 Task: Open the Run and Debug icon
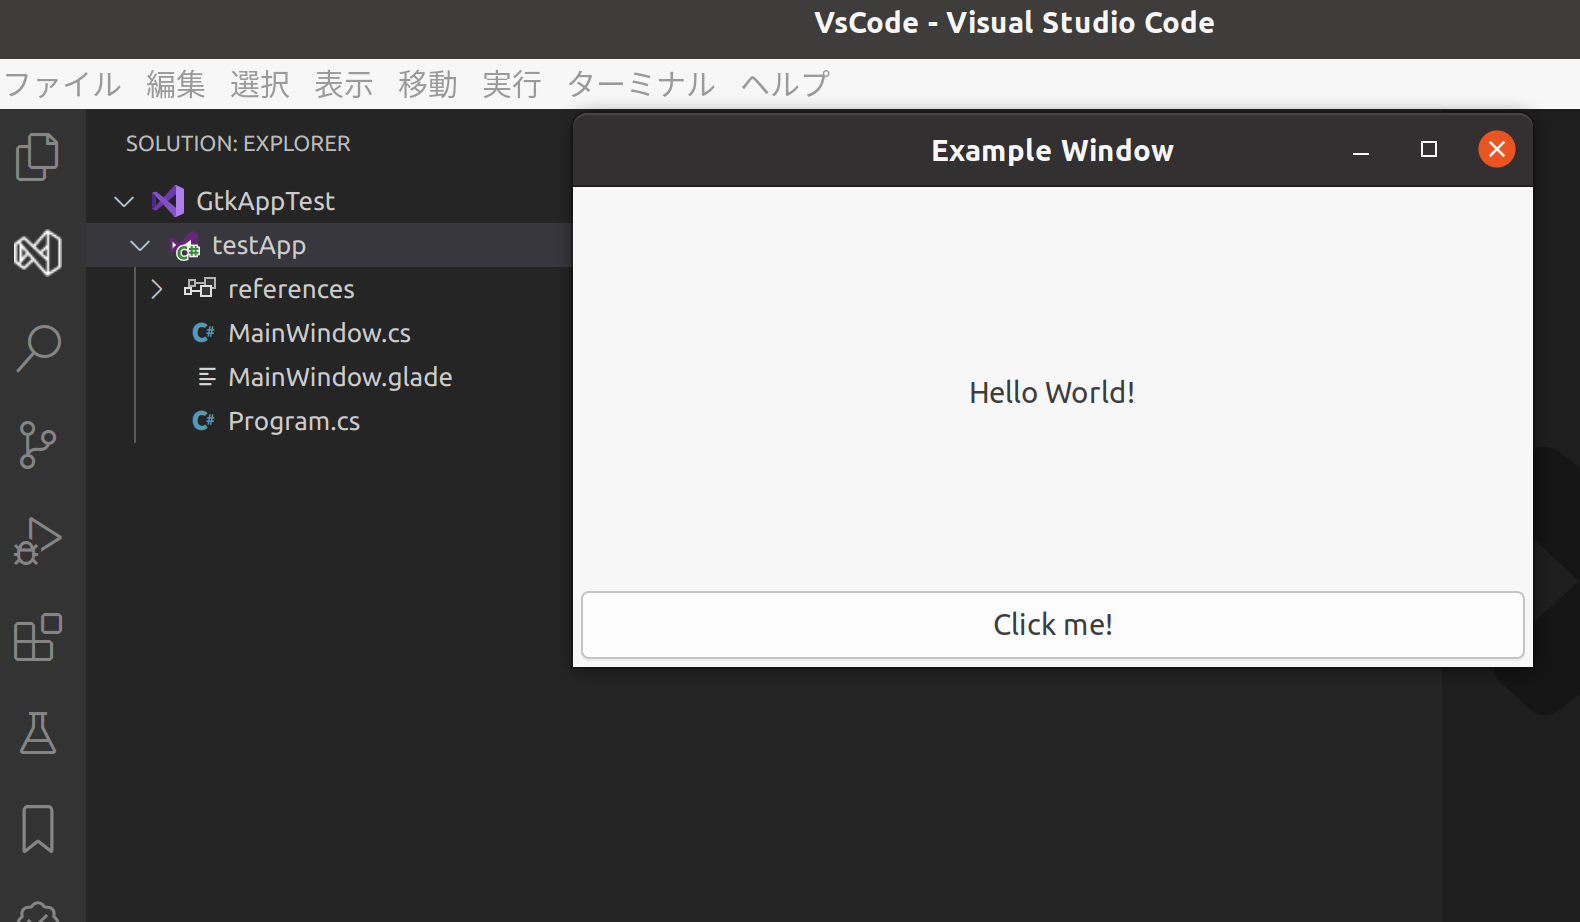[37, 541]
